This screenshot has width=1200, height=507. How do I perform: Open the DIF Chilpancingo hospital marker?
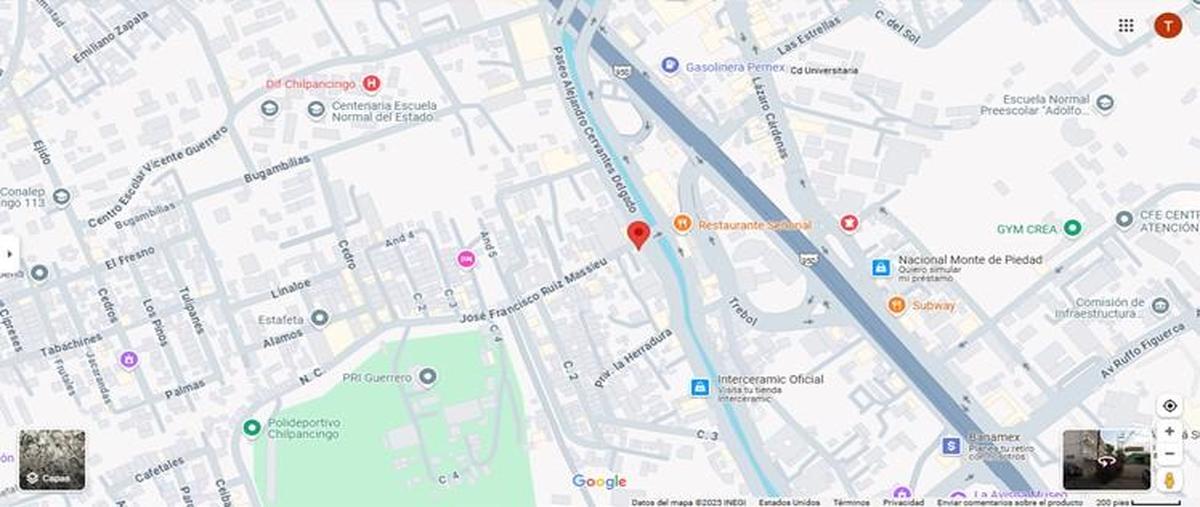[x=372, y=83]
